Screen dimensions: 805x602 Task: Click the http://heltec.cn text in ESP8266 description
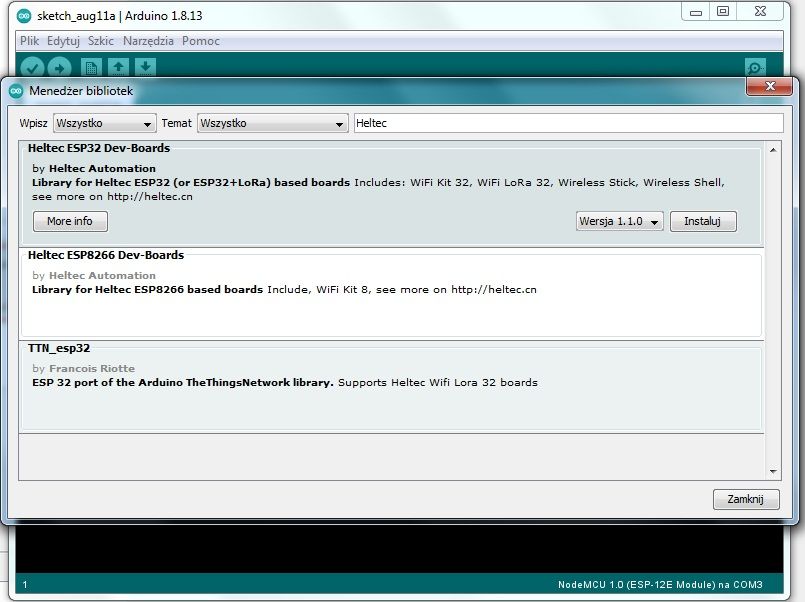pos(494,289)
